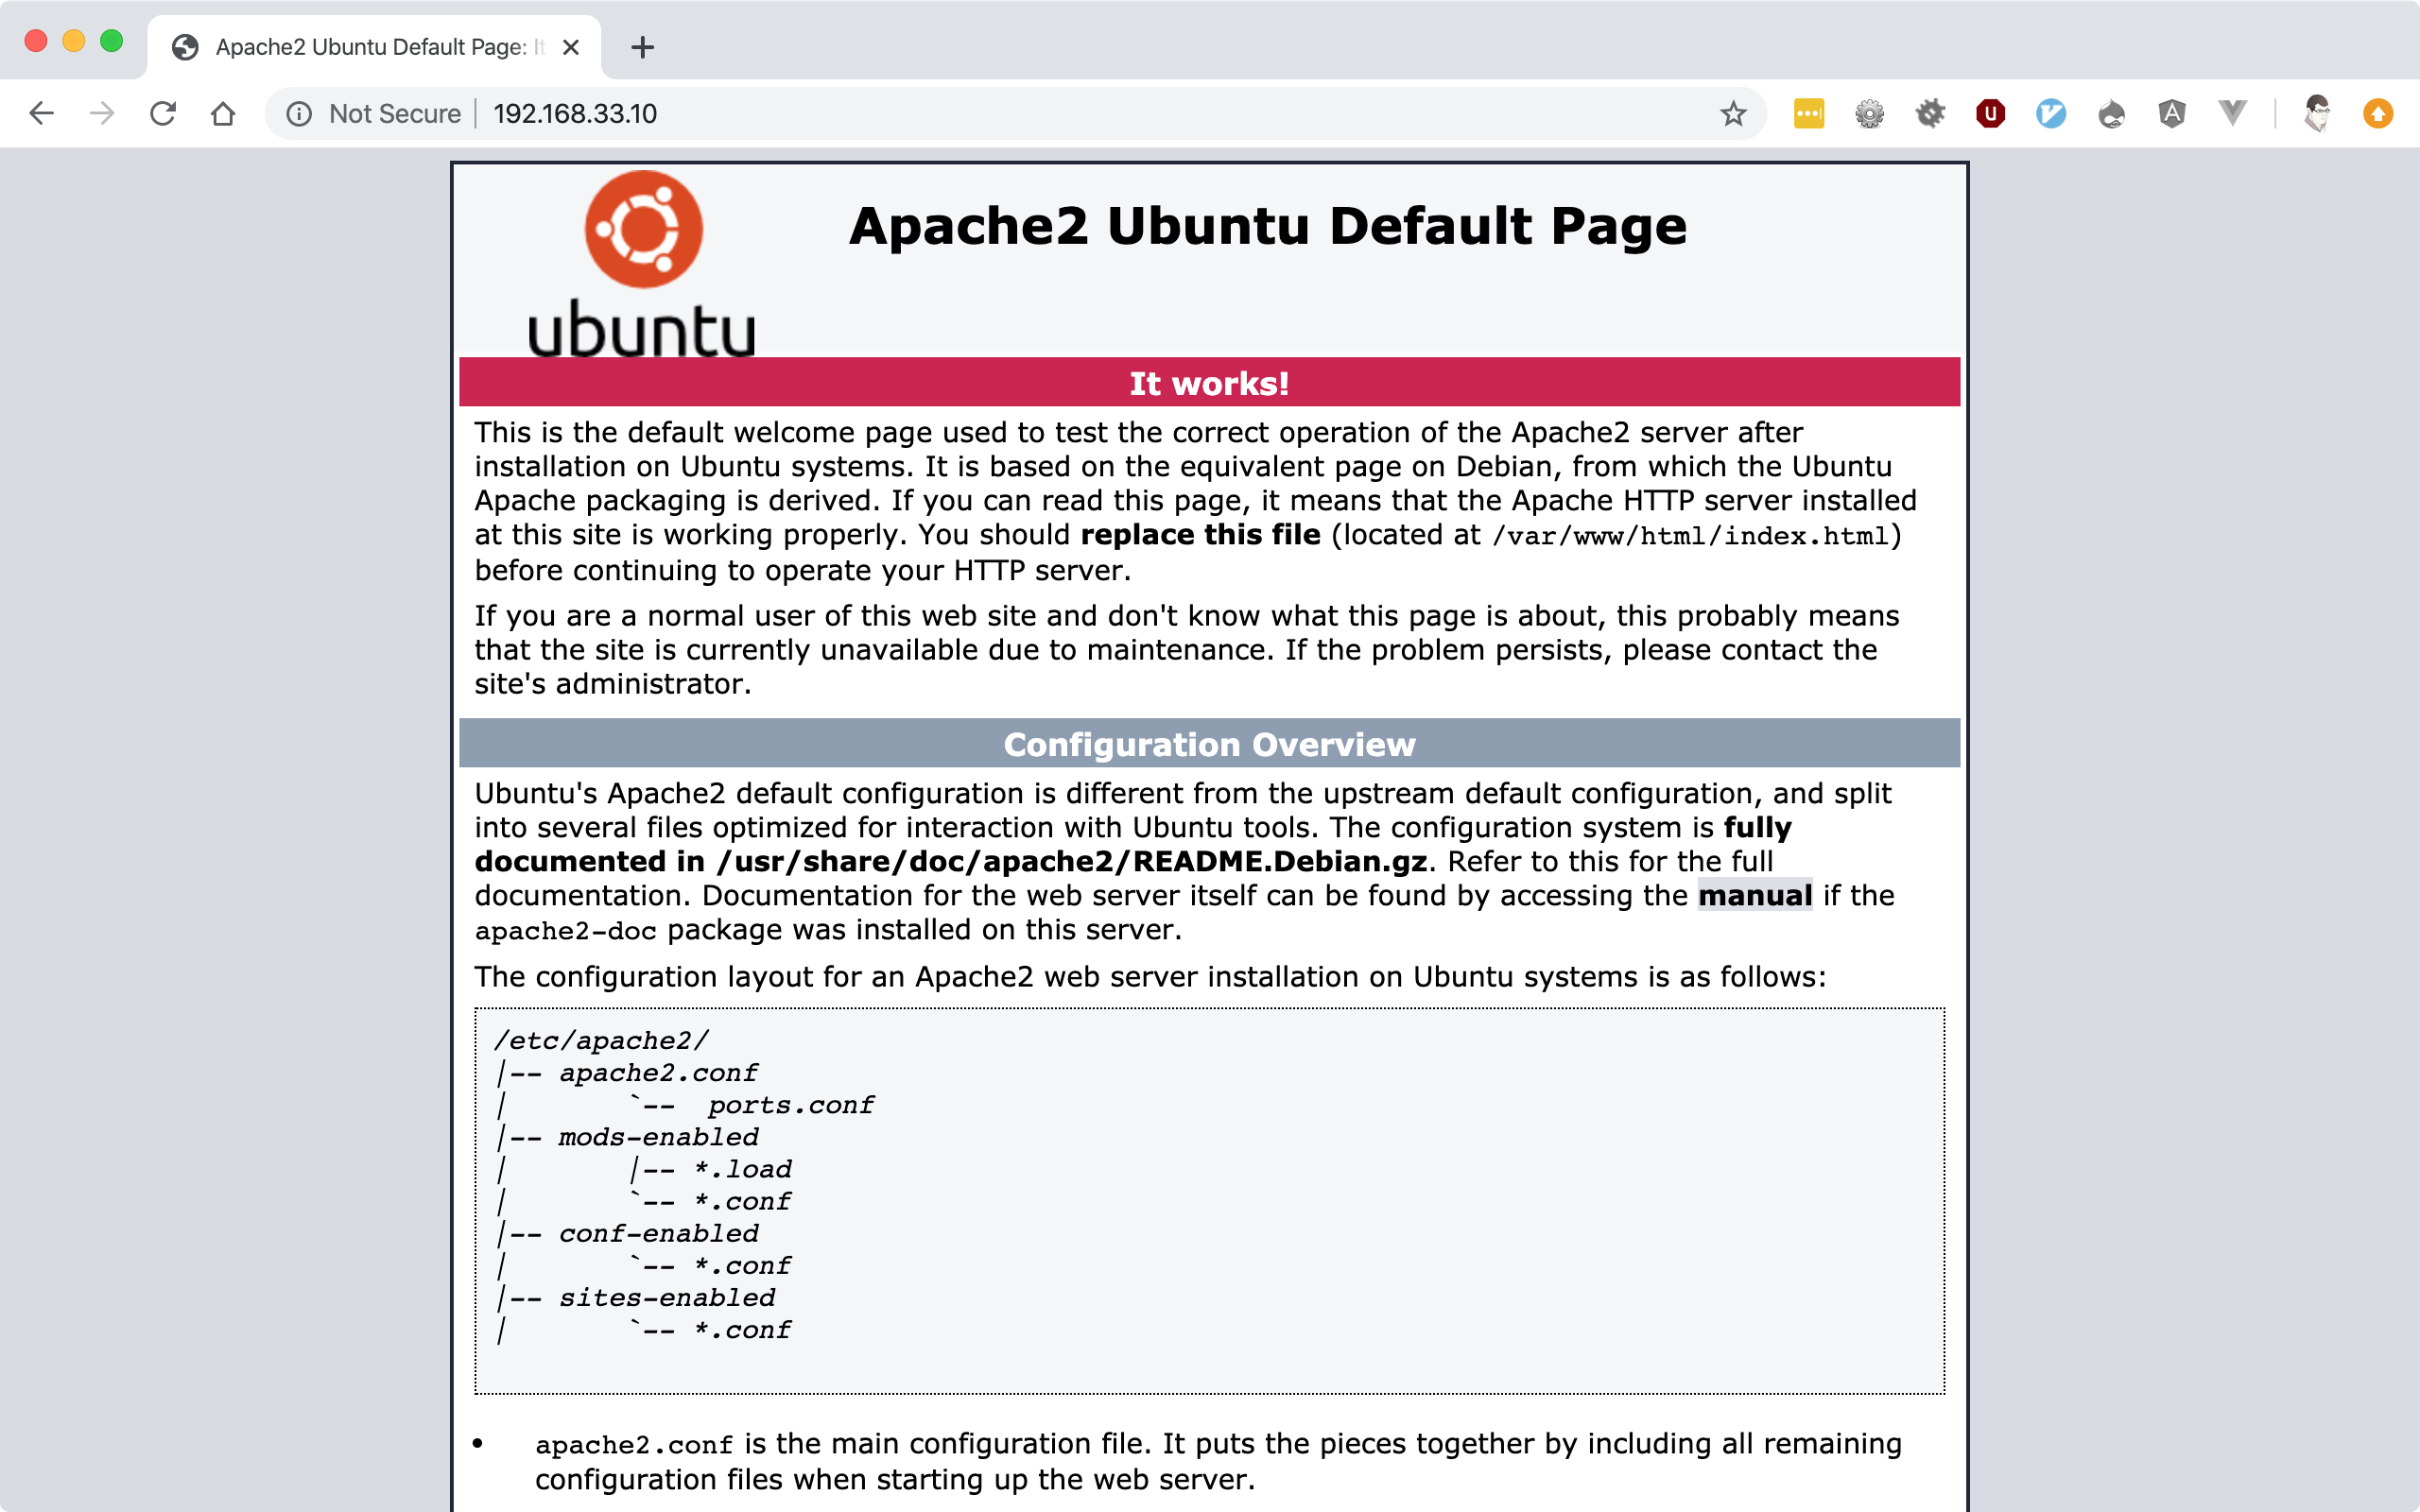The image size is (2420, 1512).
Task: View site info for Not Secure
Action: click(x=299, y=113)
